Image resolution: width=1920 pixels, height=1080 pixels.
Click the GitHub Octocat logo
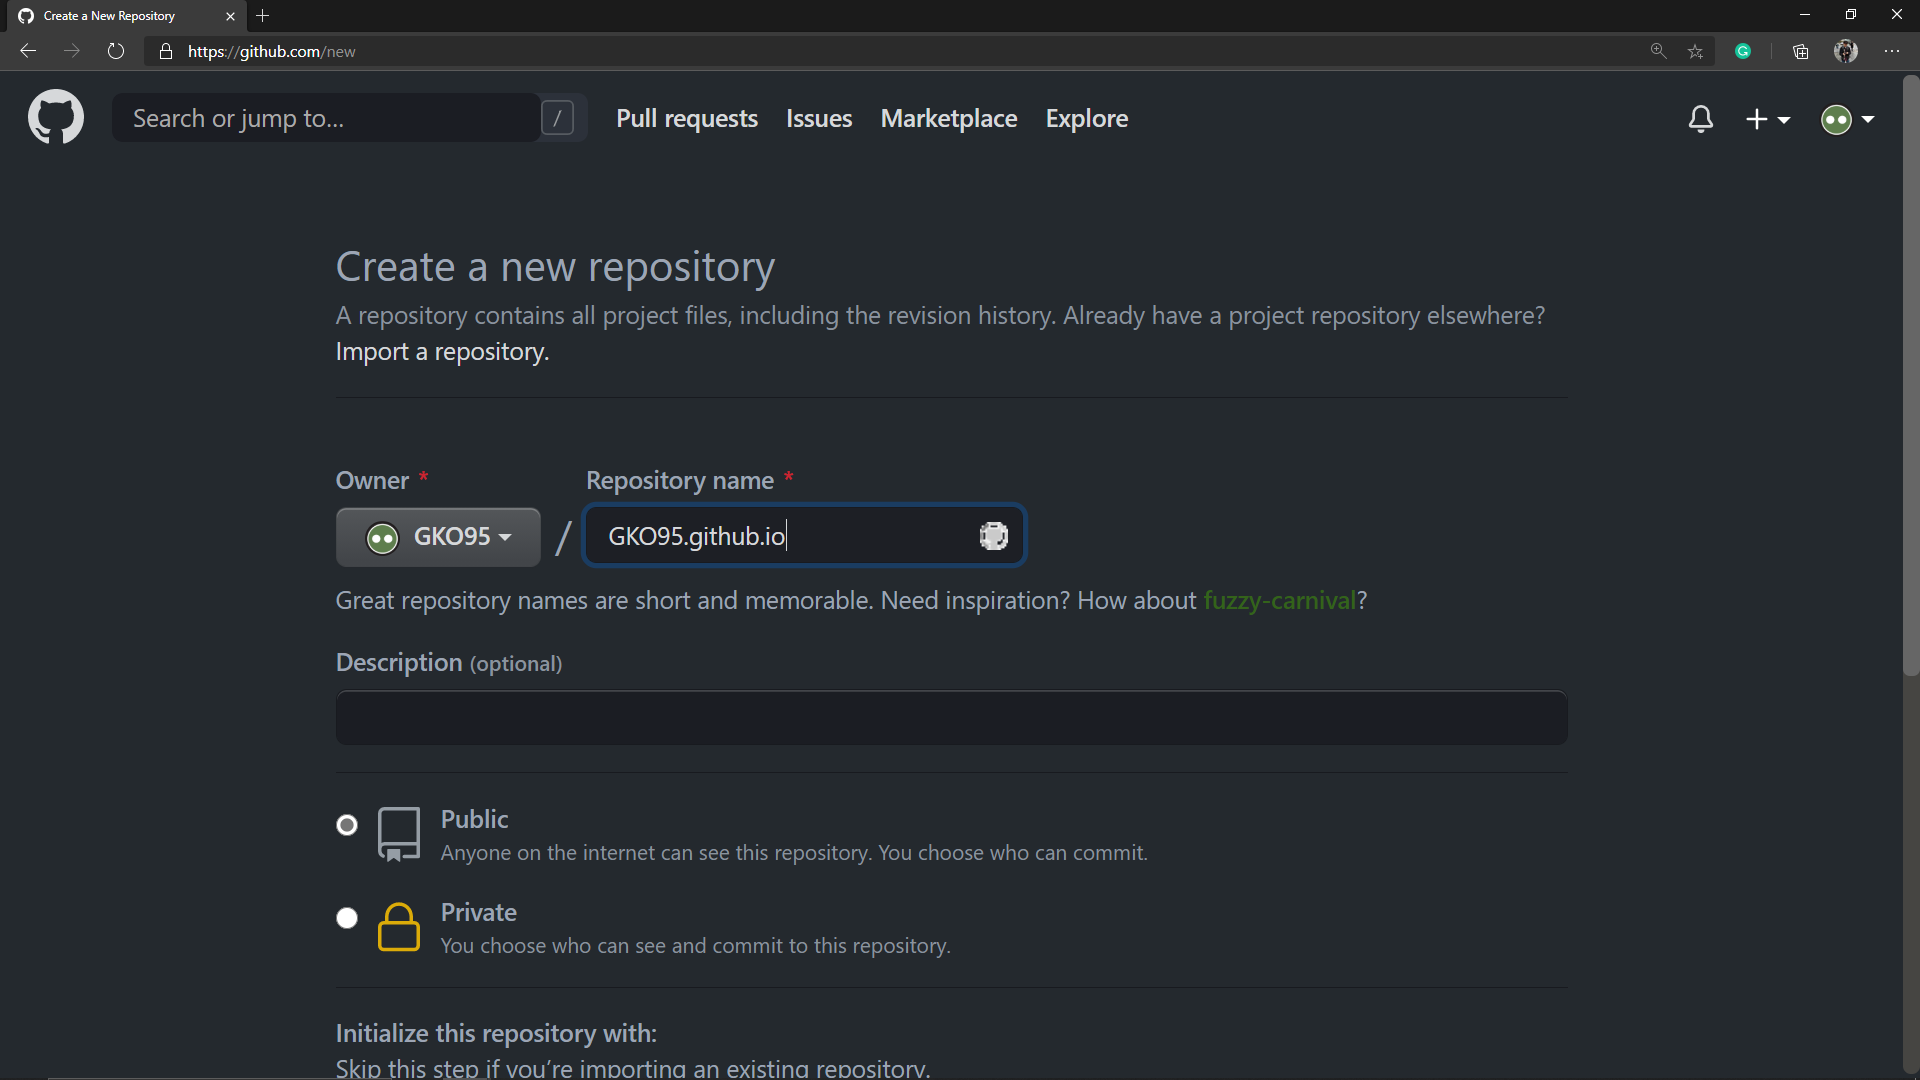[x=56, y=118]
